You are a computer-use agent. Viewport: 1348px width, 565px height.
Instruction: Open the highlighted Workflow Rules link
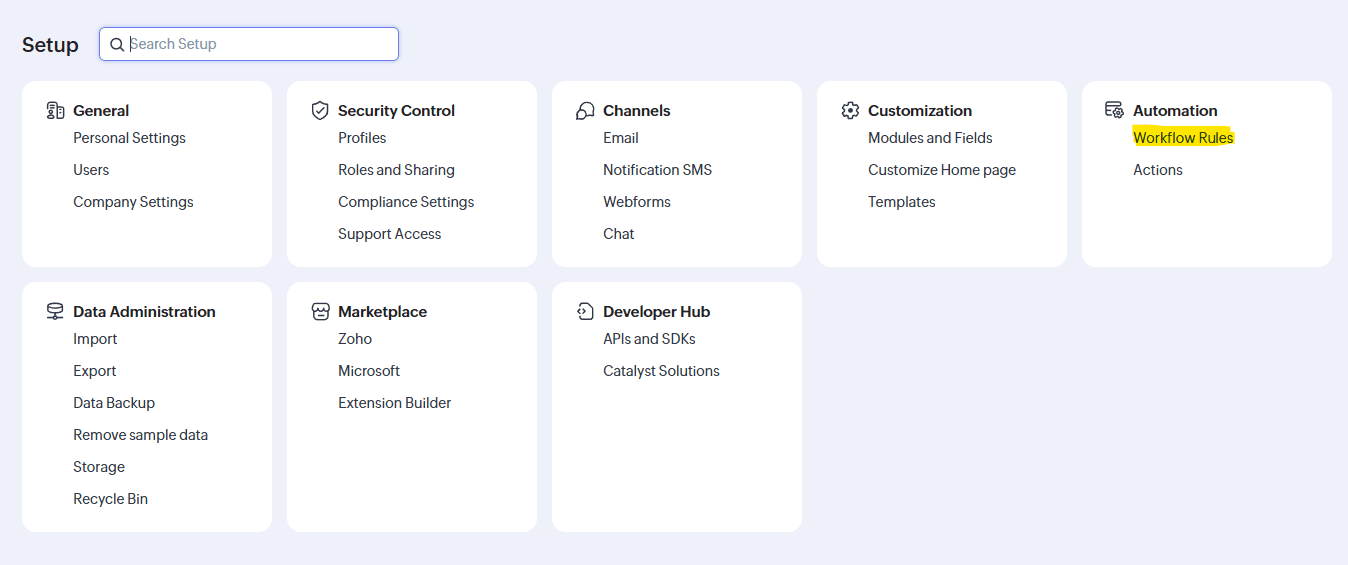pyautogui.click(x=1183, y=138)
